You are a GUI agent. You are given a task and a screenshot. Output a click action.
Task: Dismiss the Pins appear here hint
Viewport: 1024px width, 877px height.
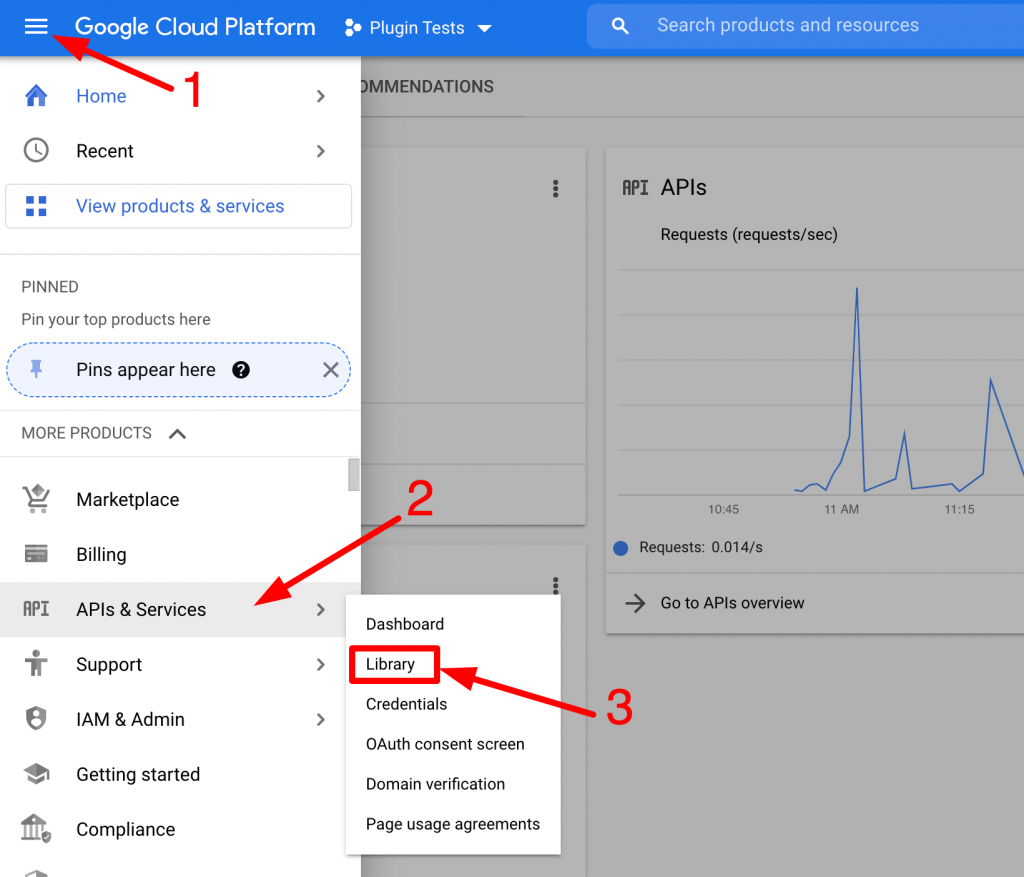click(331, 370)
